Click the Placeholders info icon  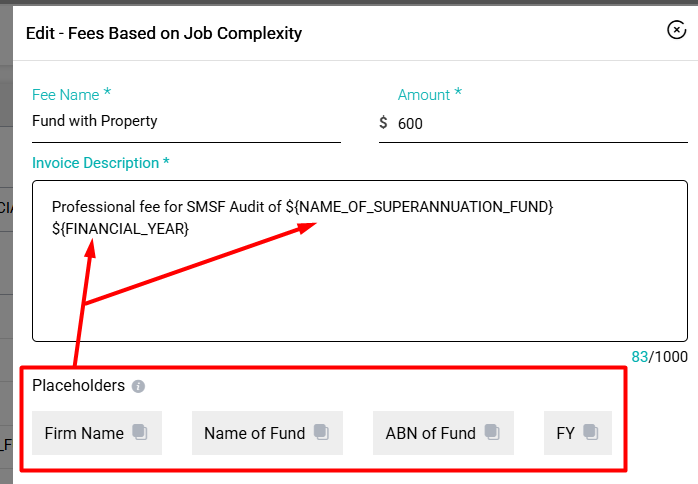[x=138, y=386]
